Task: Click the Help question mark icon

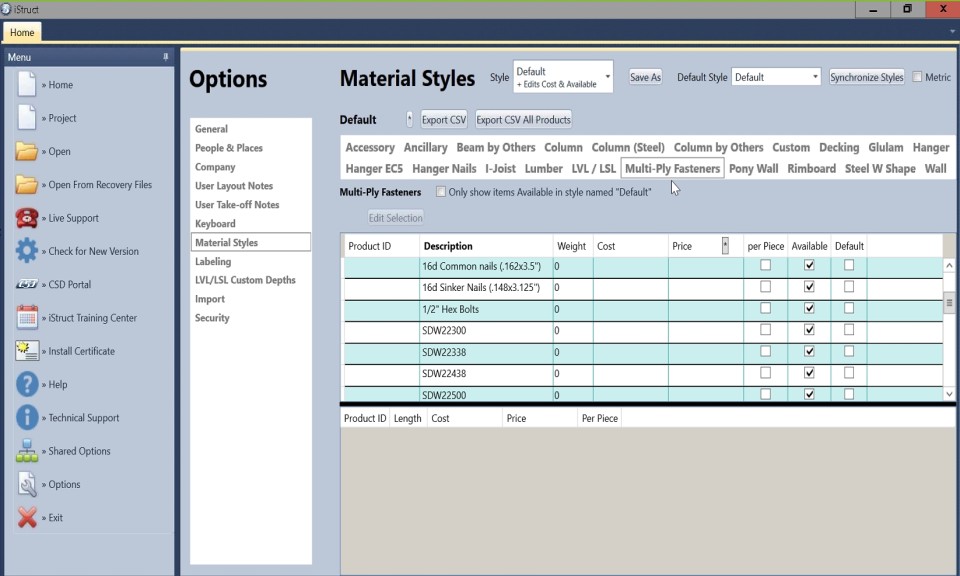Action: (27, 384)
